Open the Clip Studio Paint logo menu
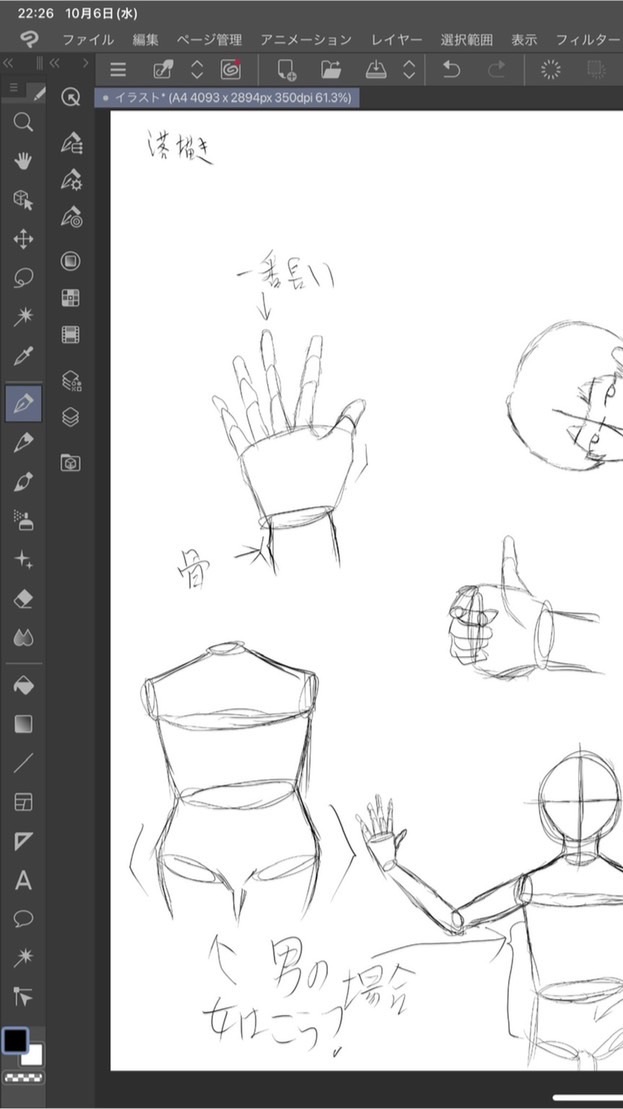The height and width of the screenshot is (1109, 623). [x=29, y=39]
